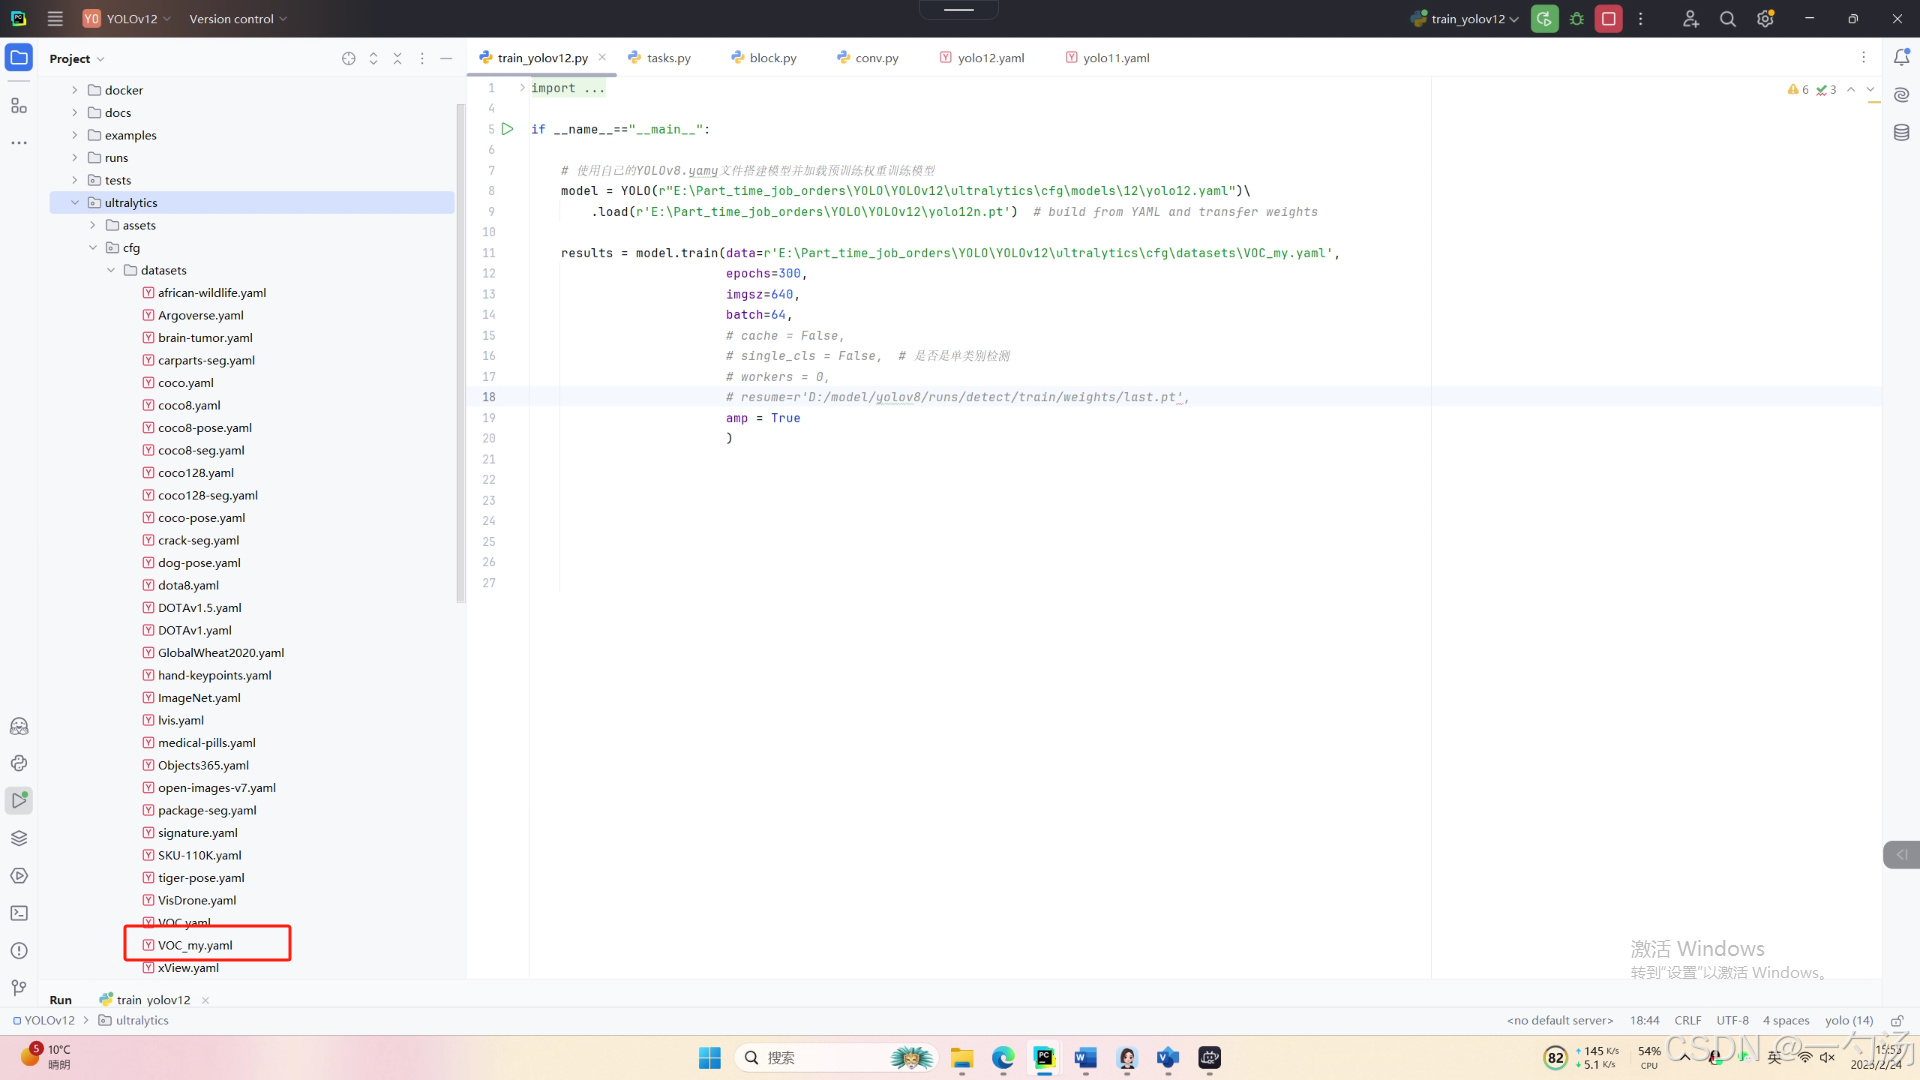Switch to the block.py tab
Screen dimensions: 1920x1080
coord(772,58)
